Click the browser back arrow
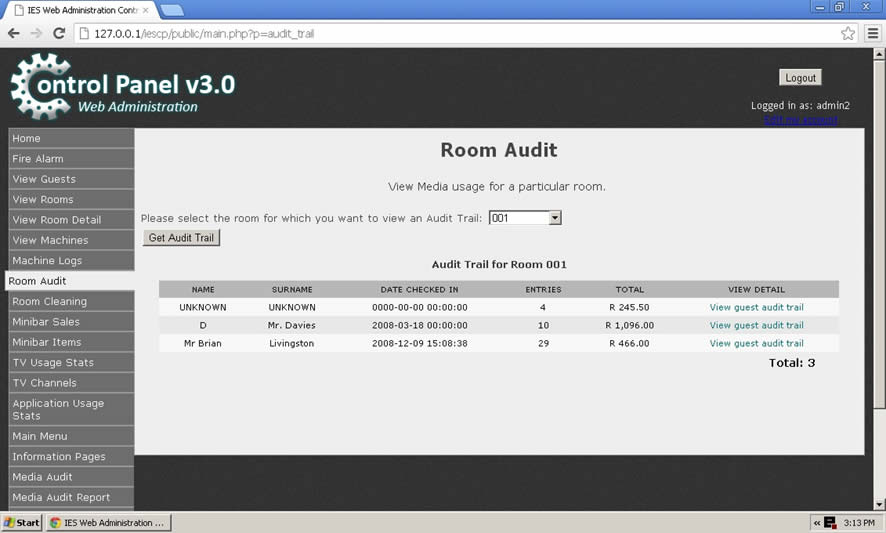This screenshot has height=533, width=886. click(x=14, y=33)
